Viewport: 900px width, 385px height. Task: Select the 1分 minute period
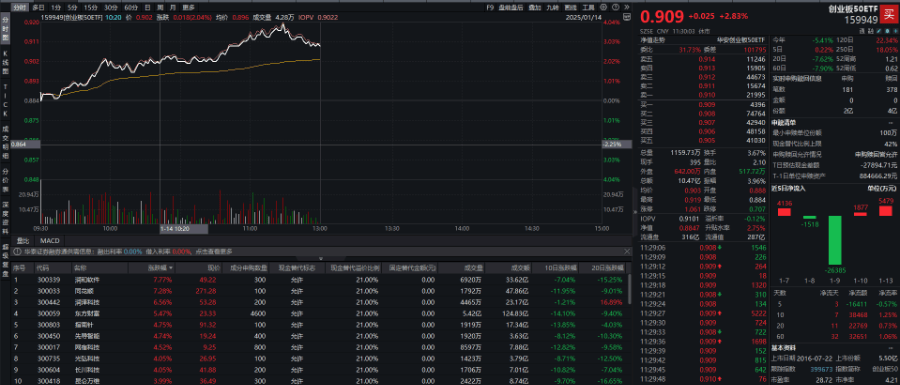[x=55, y=8]
